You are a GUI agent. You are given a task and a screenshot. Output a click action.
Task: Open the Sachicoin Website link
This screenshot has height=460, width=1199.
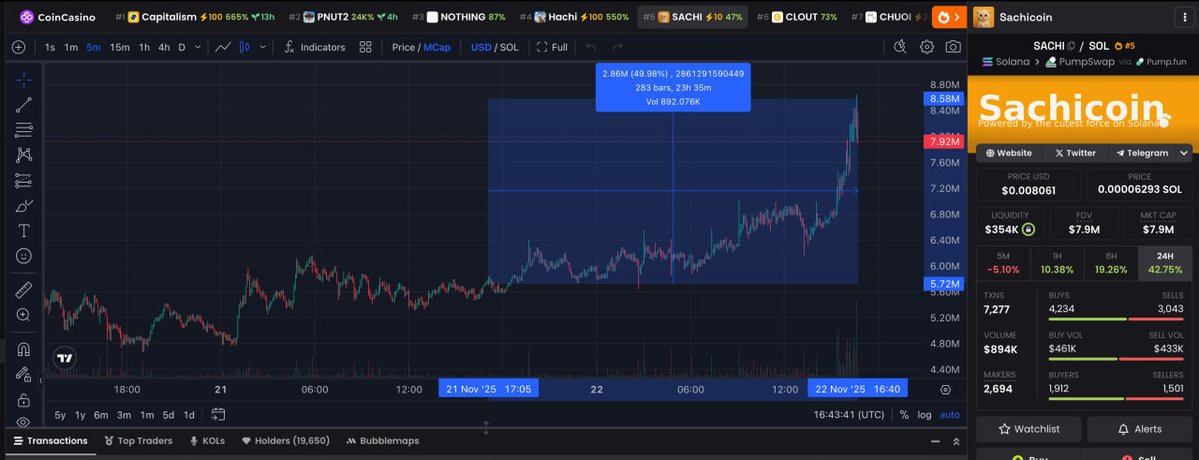[x=1009, y=153]
